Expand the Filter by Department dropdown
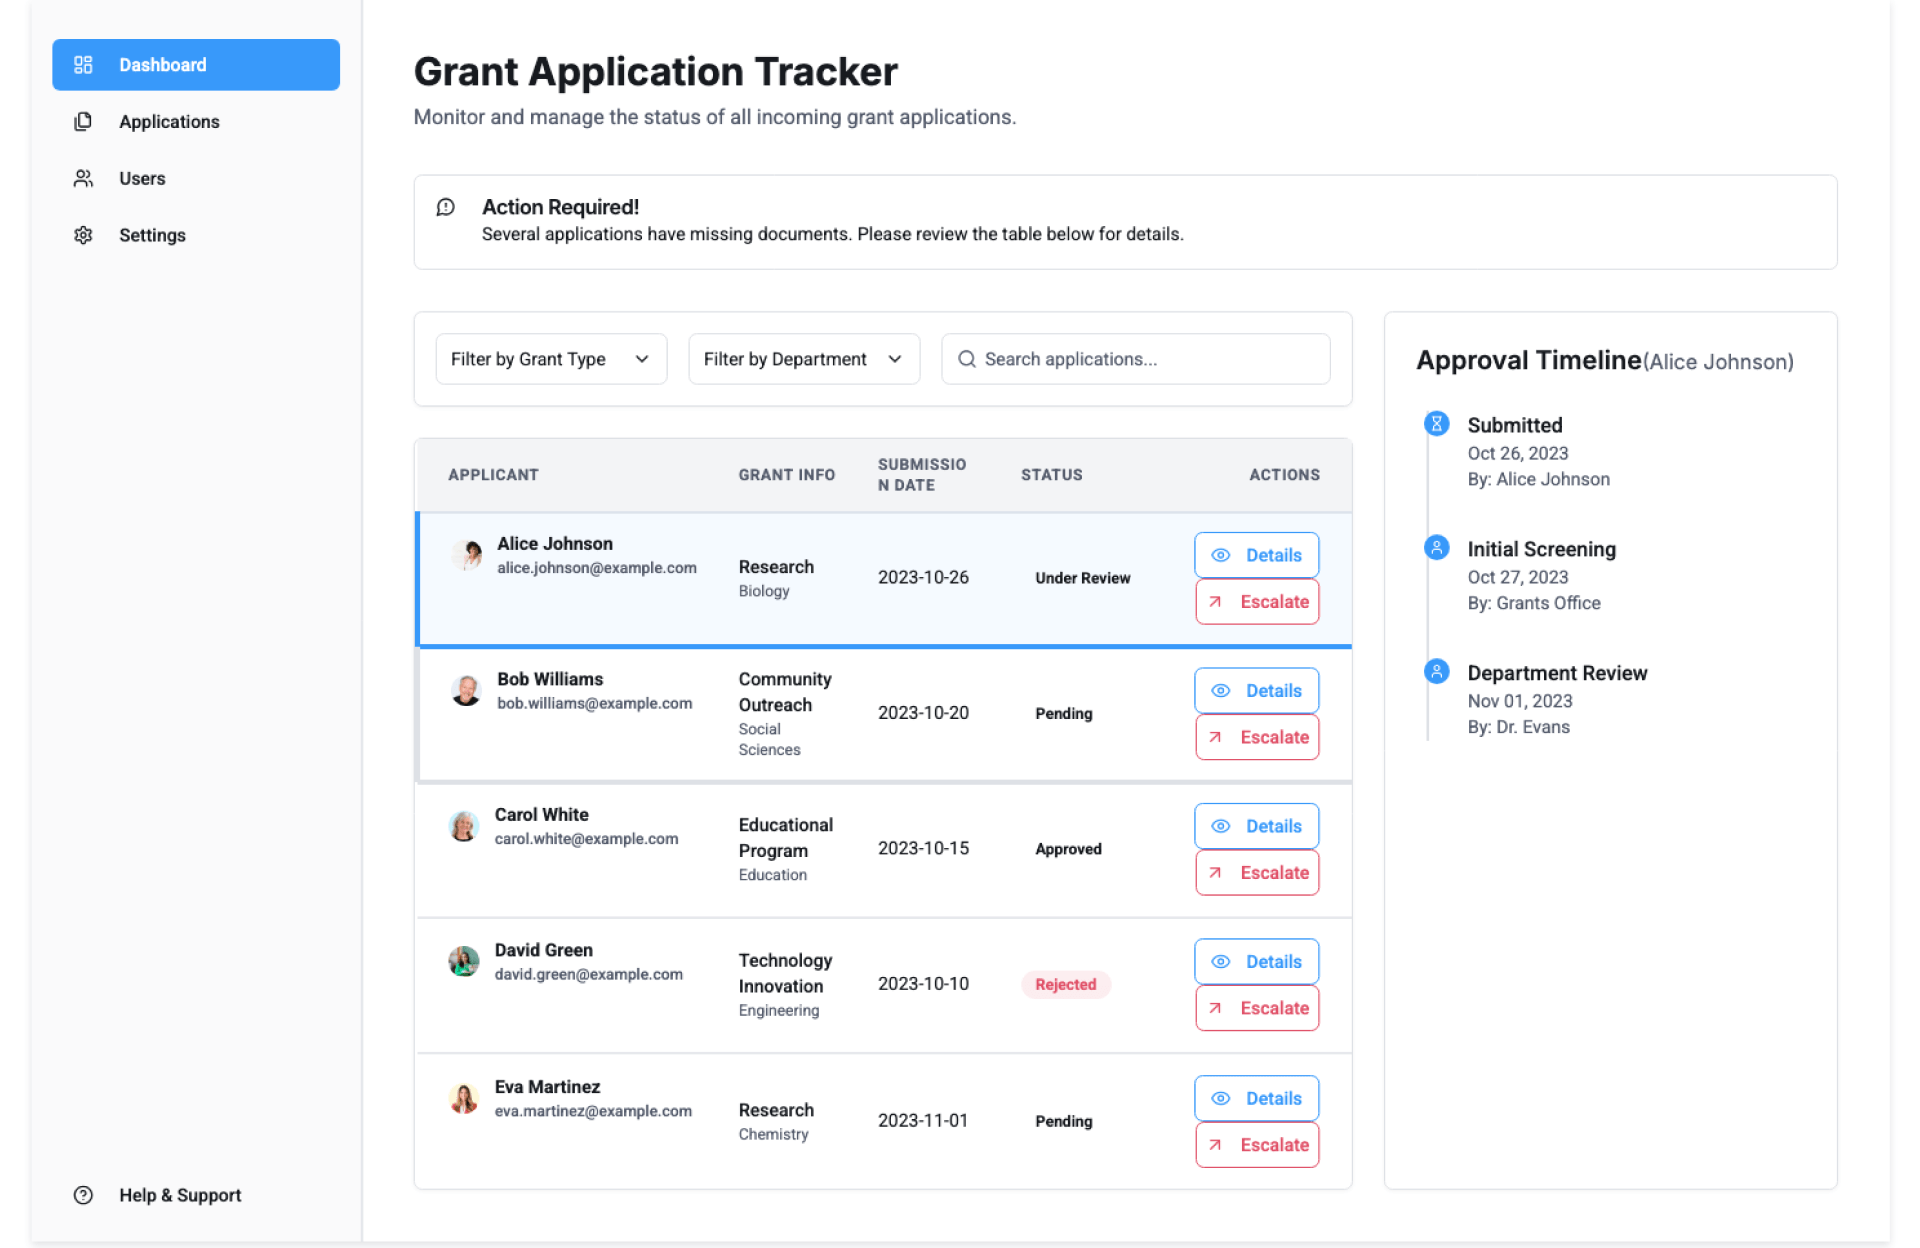Viewport: 1920px width, 1248px height. click(x=803, y=359)
